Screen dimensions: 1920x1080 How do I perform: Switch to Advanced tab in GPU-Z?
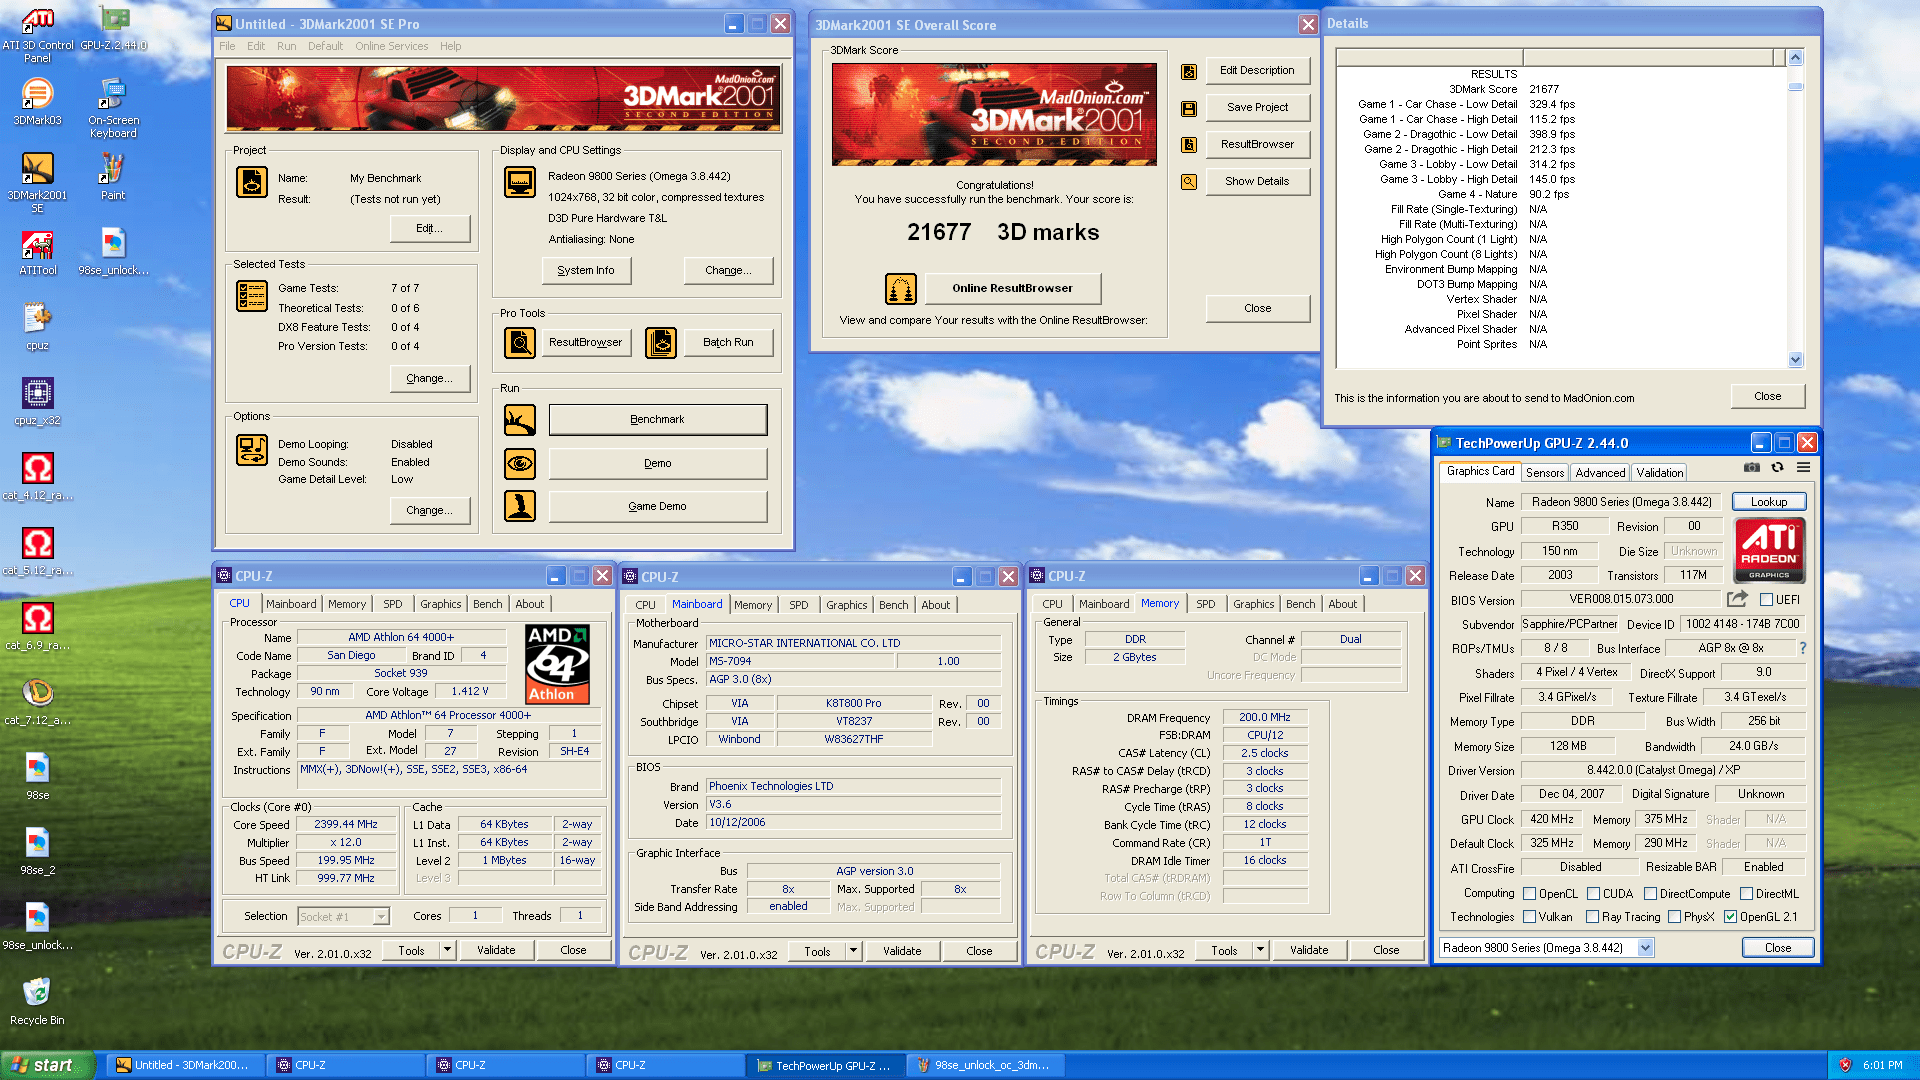(x=1600, y=473)
